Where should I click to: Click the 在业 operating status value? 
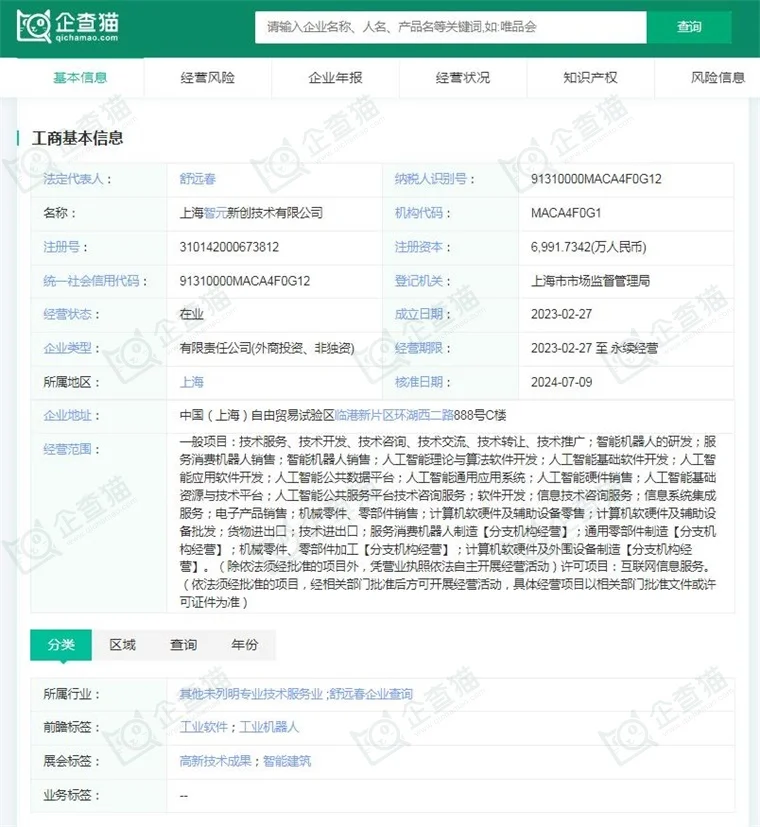click(x=191, y=314)
